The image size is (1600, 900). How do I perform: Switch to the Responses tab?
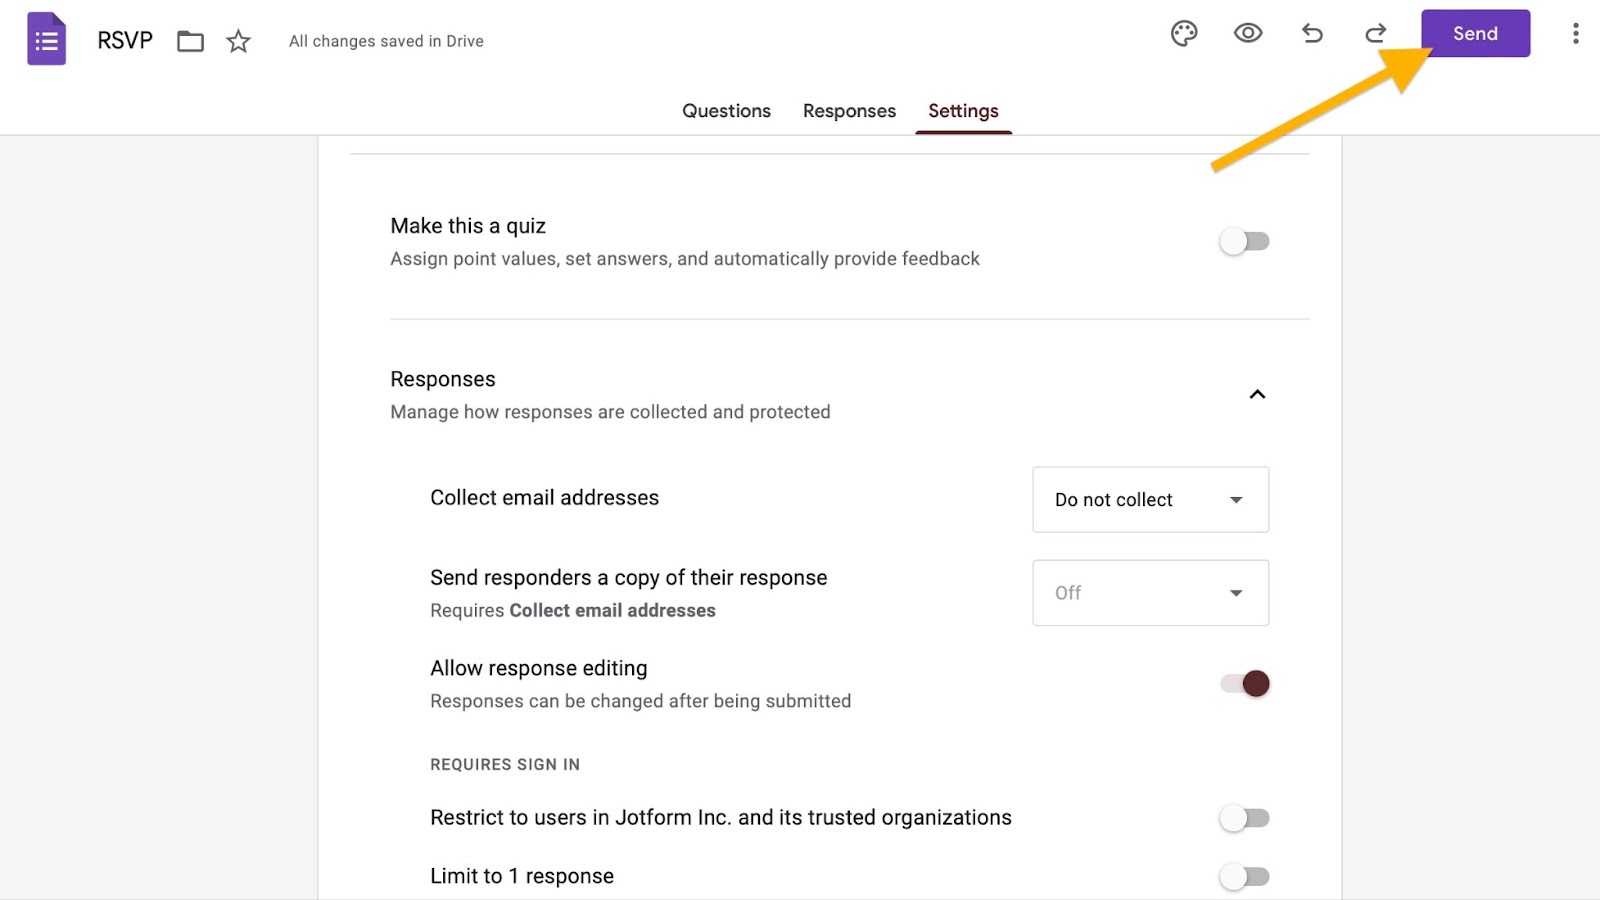click(849, 111)
